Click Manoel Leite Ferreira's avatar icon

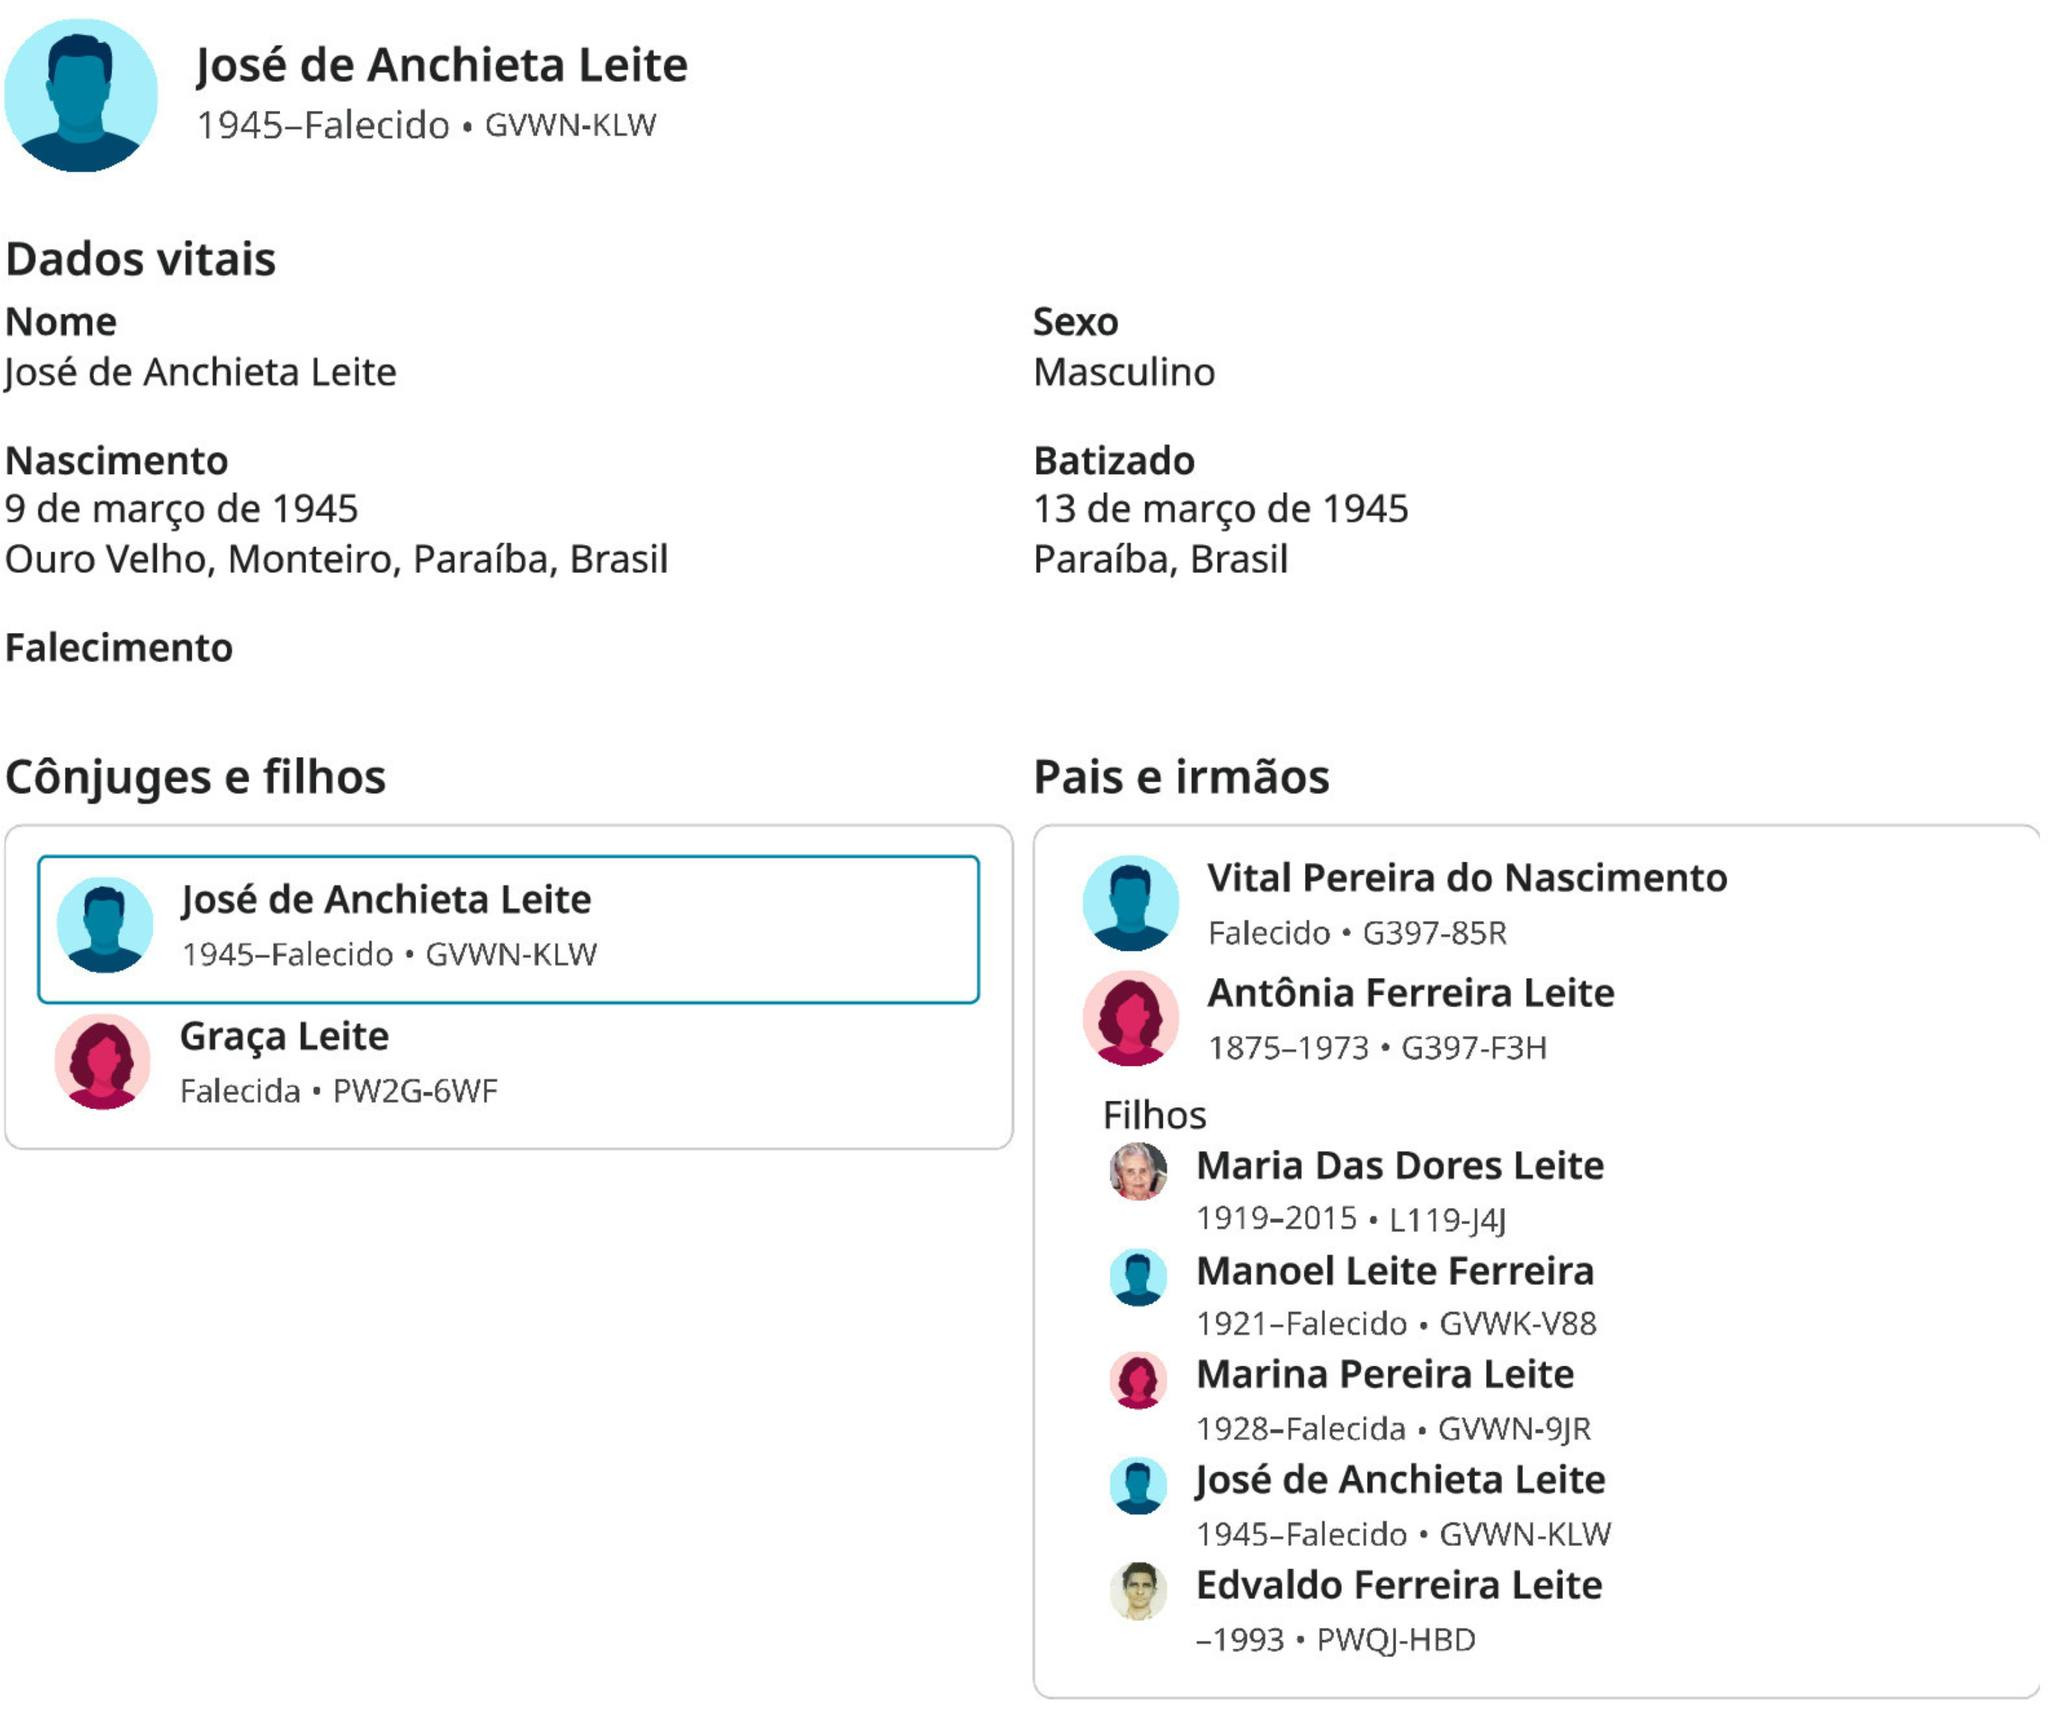click(1138, 1277)
